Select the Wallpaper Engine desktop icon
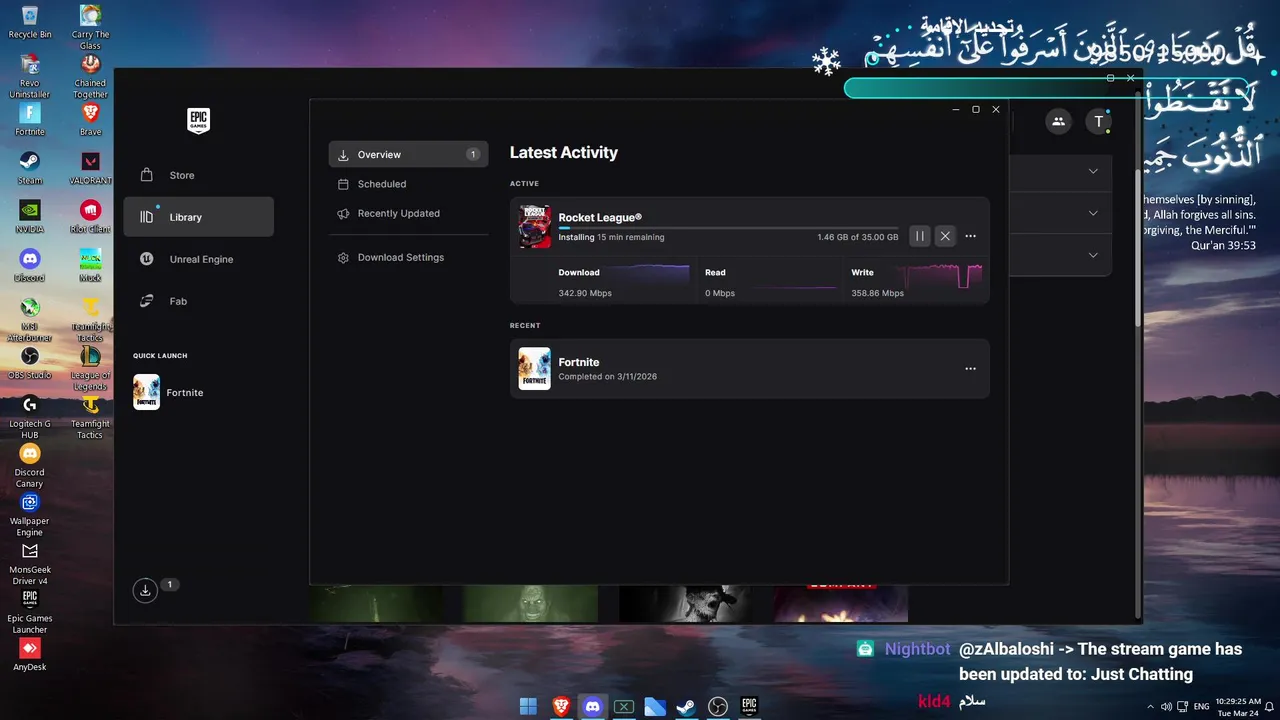Viewport: 1280px width, 720px height. (x=30, y=515)
